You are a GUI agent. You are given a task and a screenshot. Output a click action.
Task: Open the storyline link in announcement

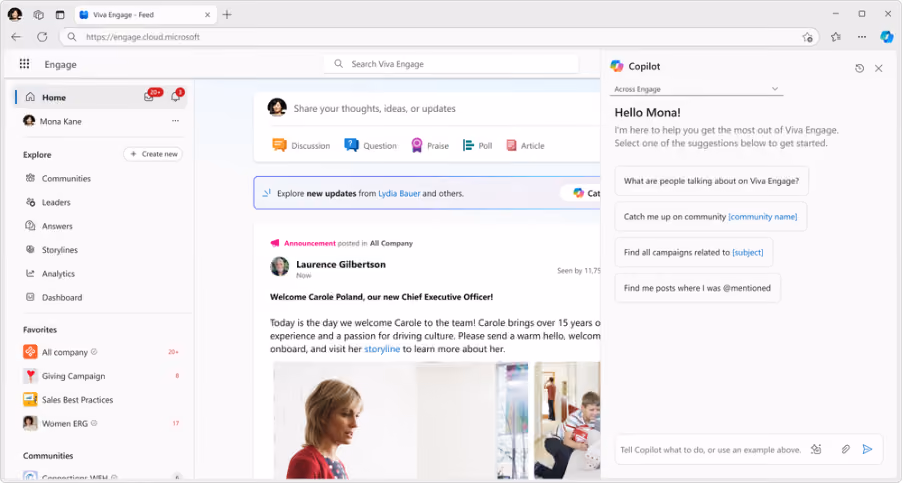coord(382,349)
